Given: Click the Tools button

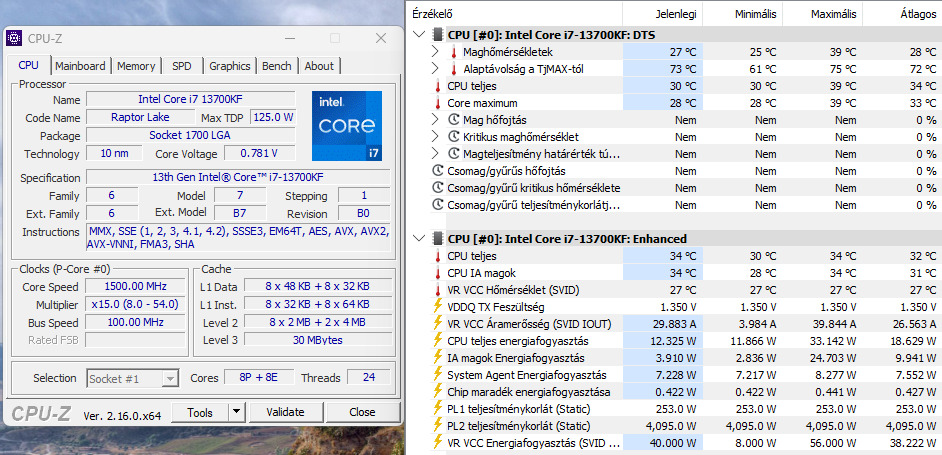Looking at the screenshot, I should click(200, 412).
